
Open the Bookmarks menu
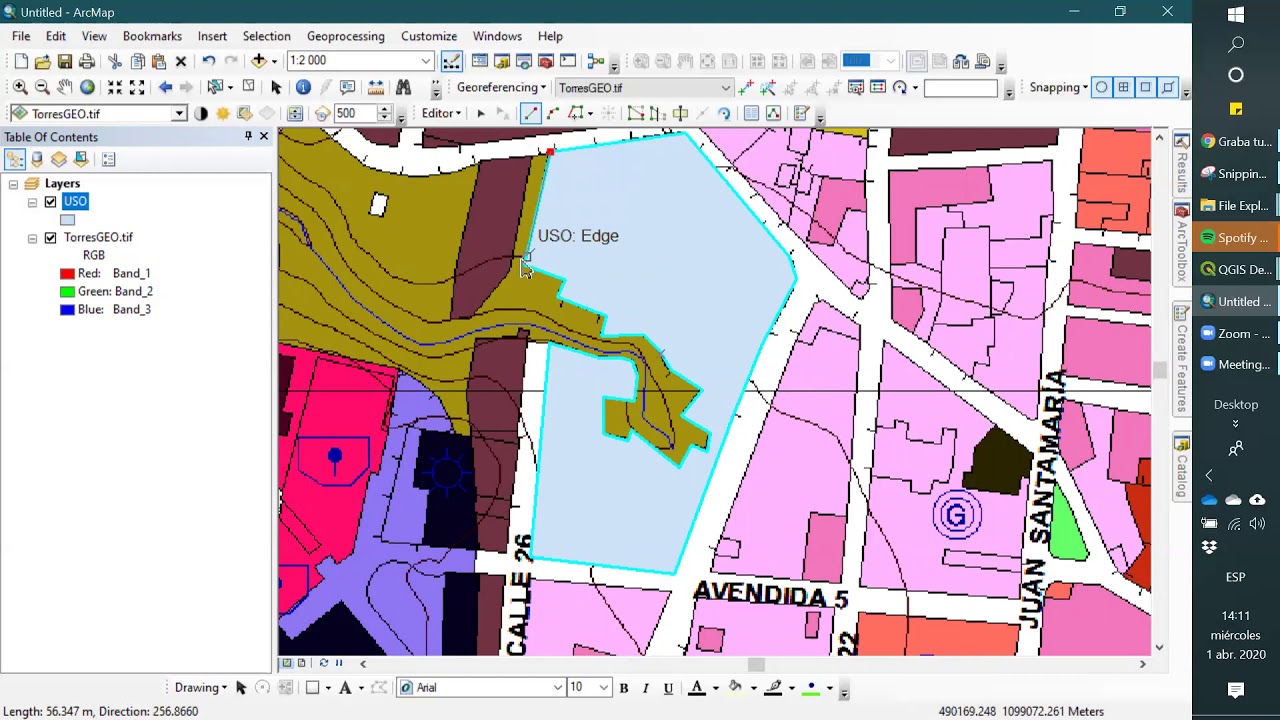152,36
